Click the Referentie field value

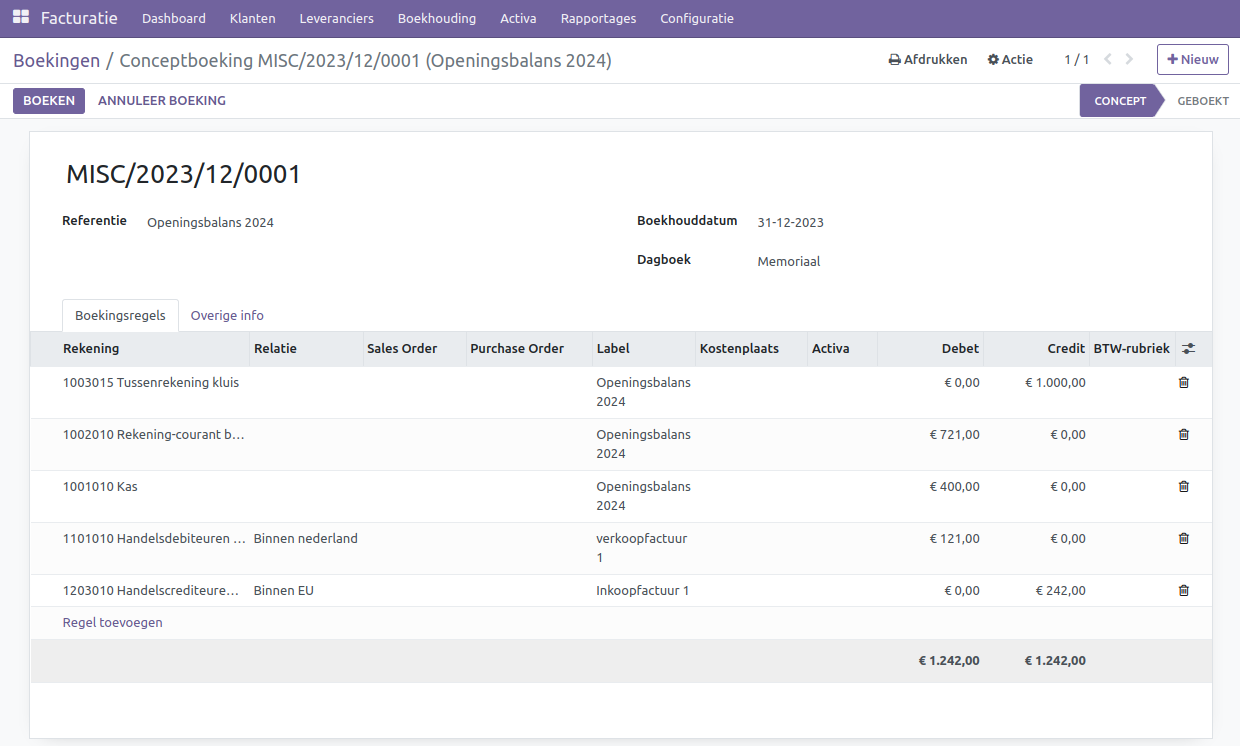point(210,223)
